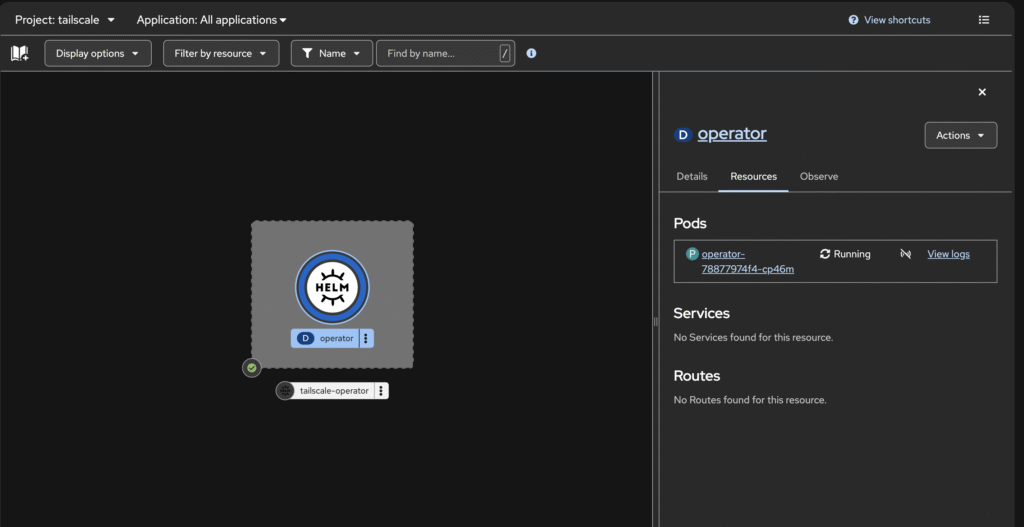Click the Pods section heading

(x=690, y=223)
